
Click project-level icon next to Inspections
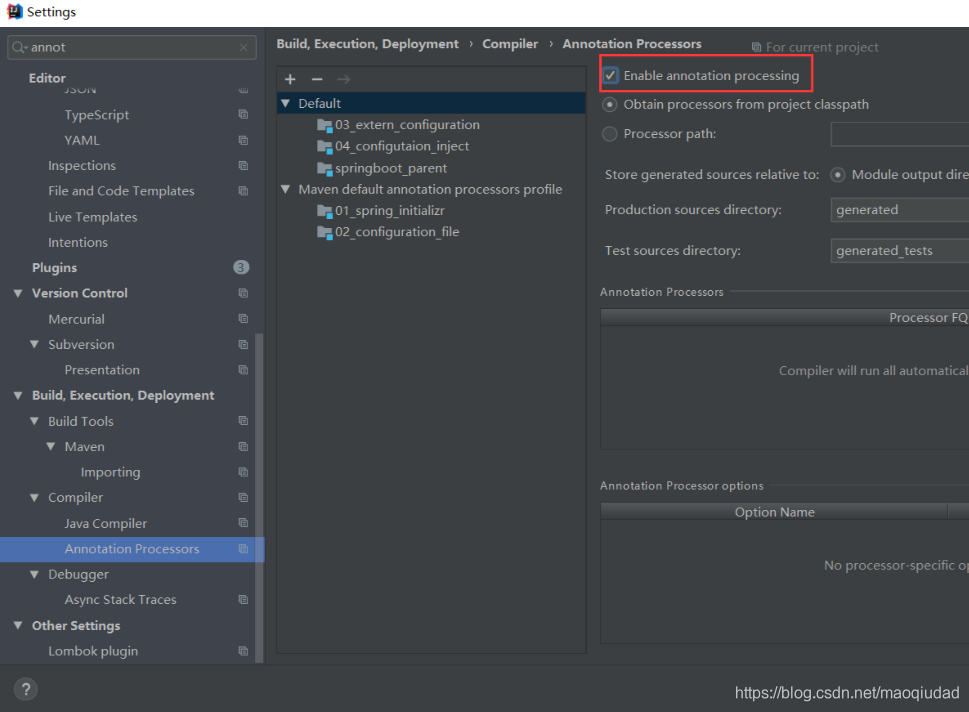pyautogui.click(x=243, y=166)
